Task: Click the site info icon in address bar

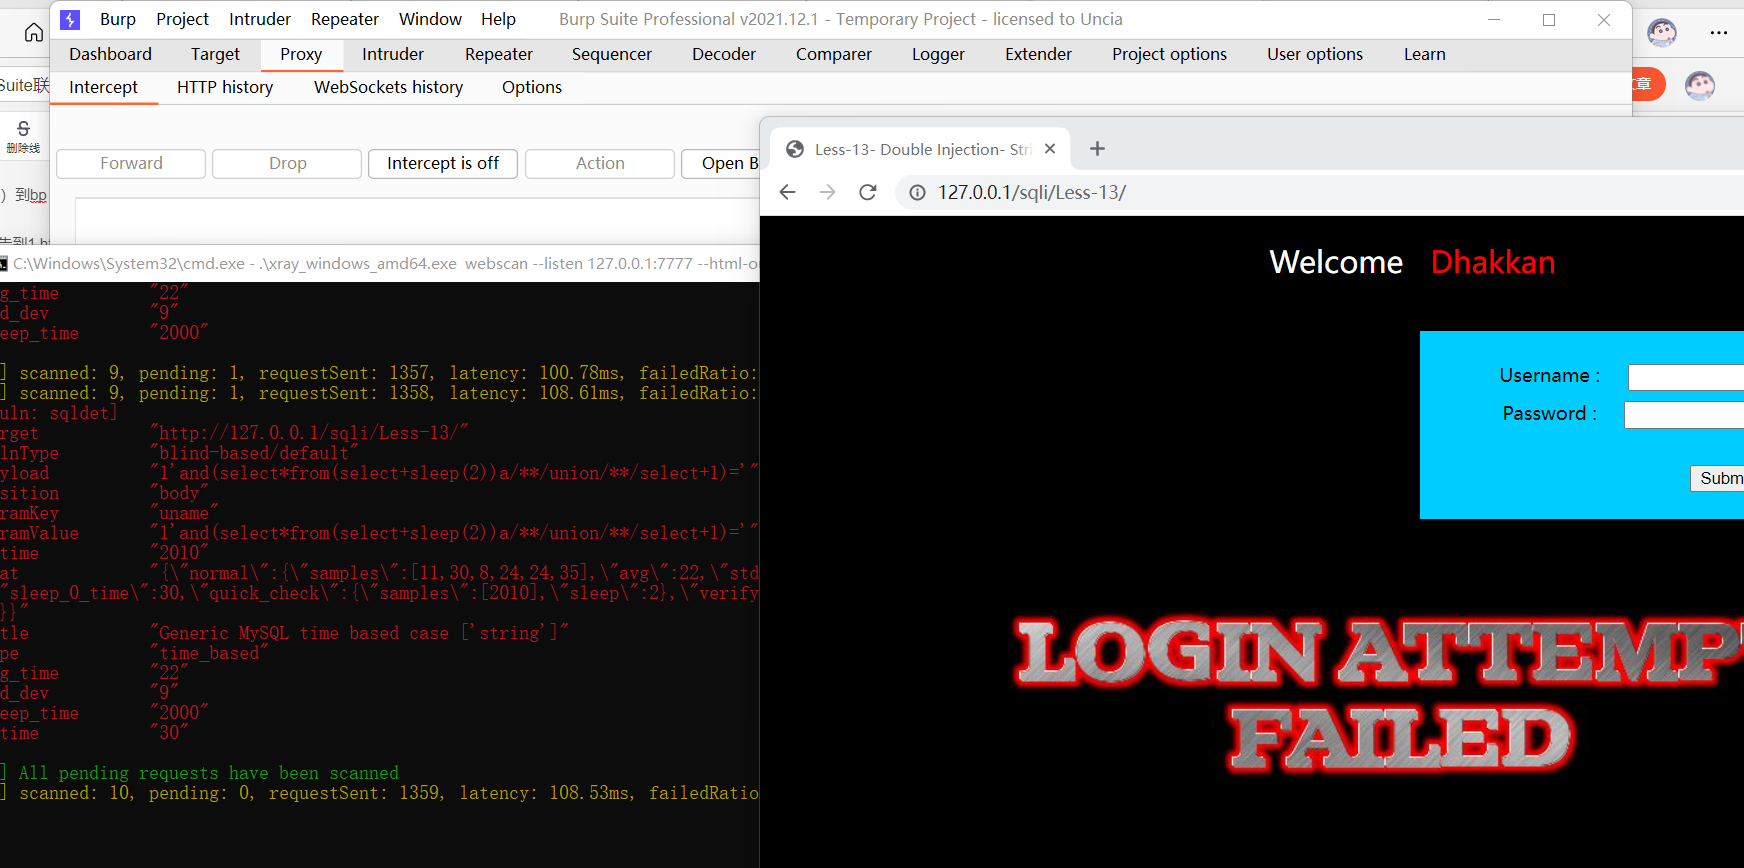Action: pos(917,192)
